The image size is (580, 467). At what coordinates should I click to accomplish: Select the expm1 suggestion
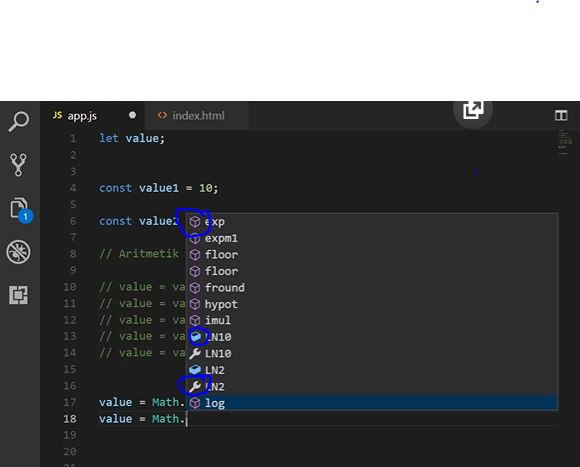pyautogui.click(x=372, y=238)
